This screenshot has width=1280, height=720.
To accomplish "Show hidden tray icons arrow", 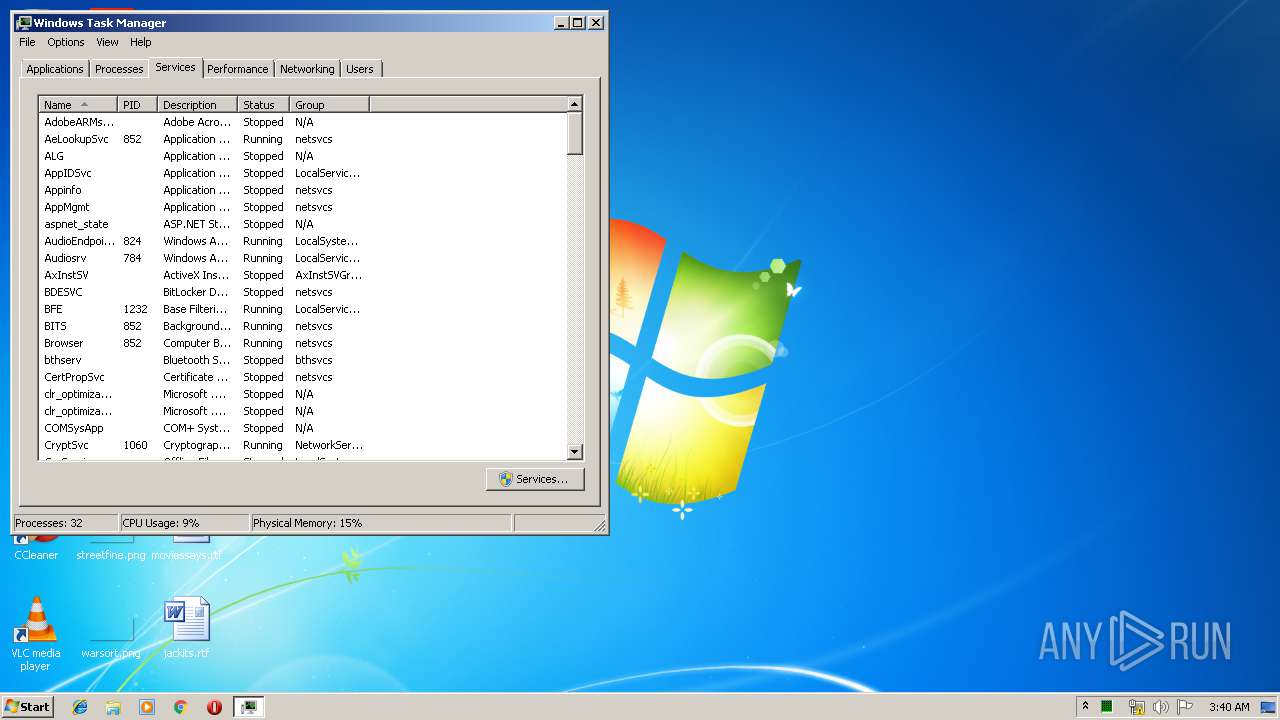I will [1085, 706].
